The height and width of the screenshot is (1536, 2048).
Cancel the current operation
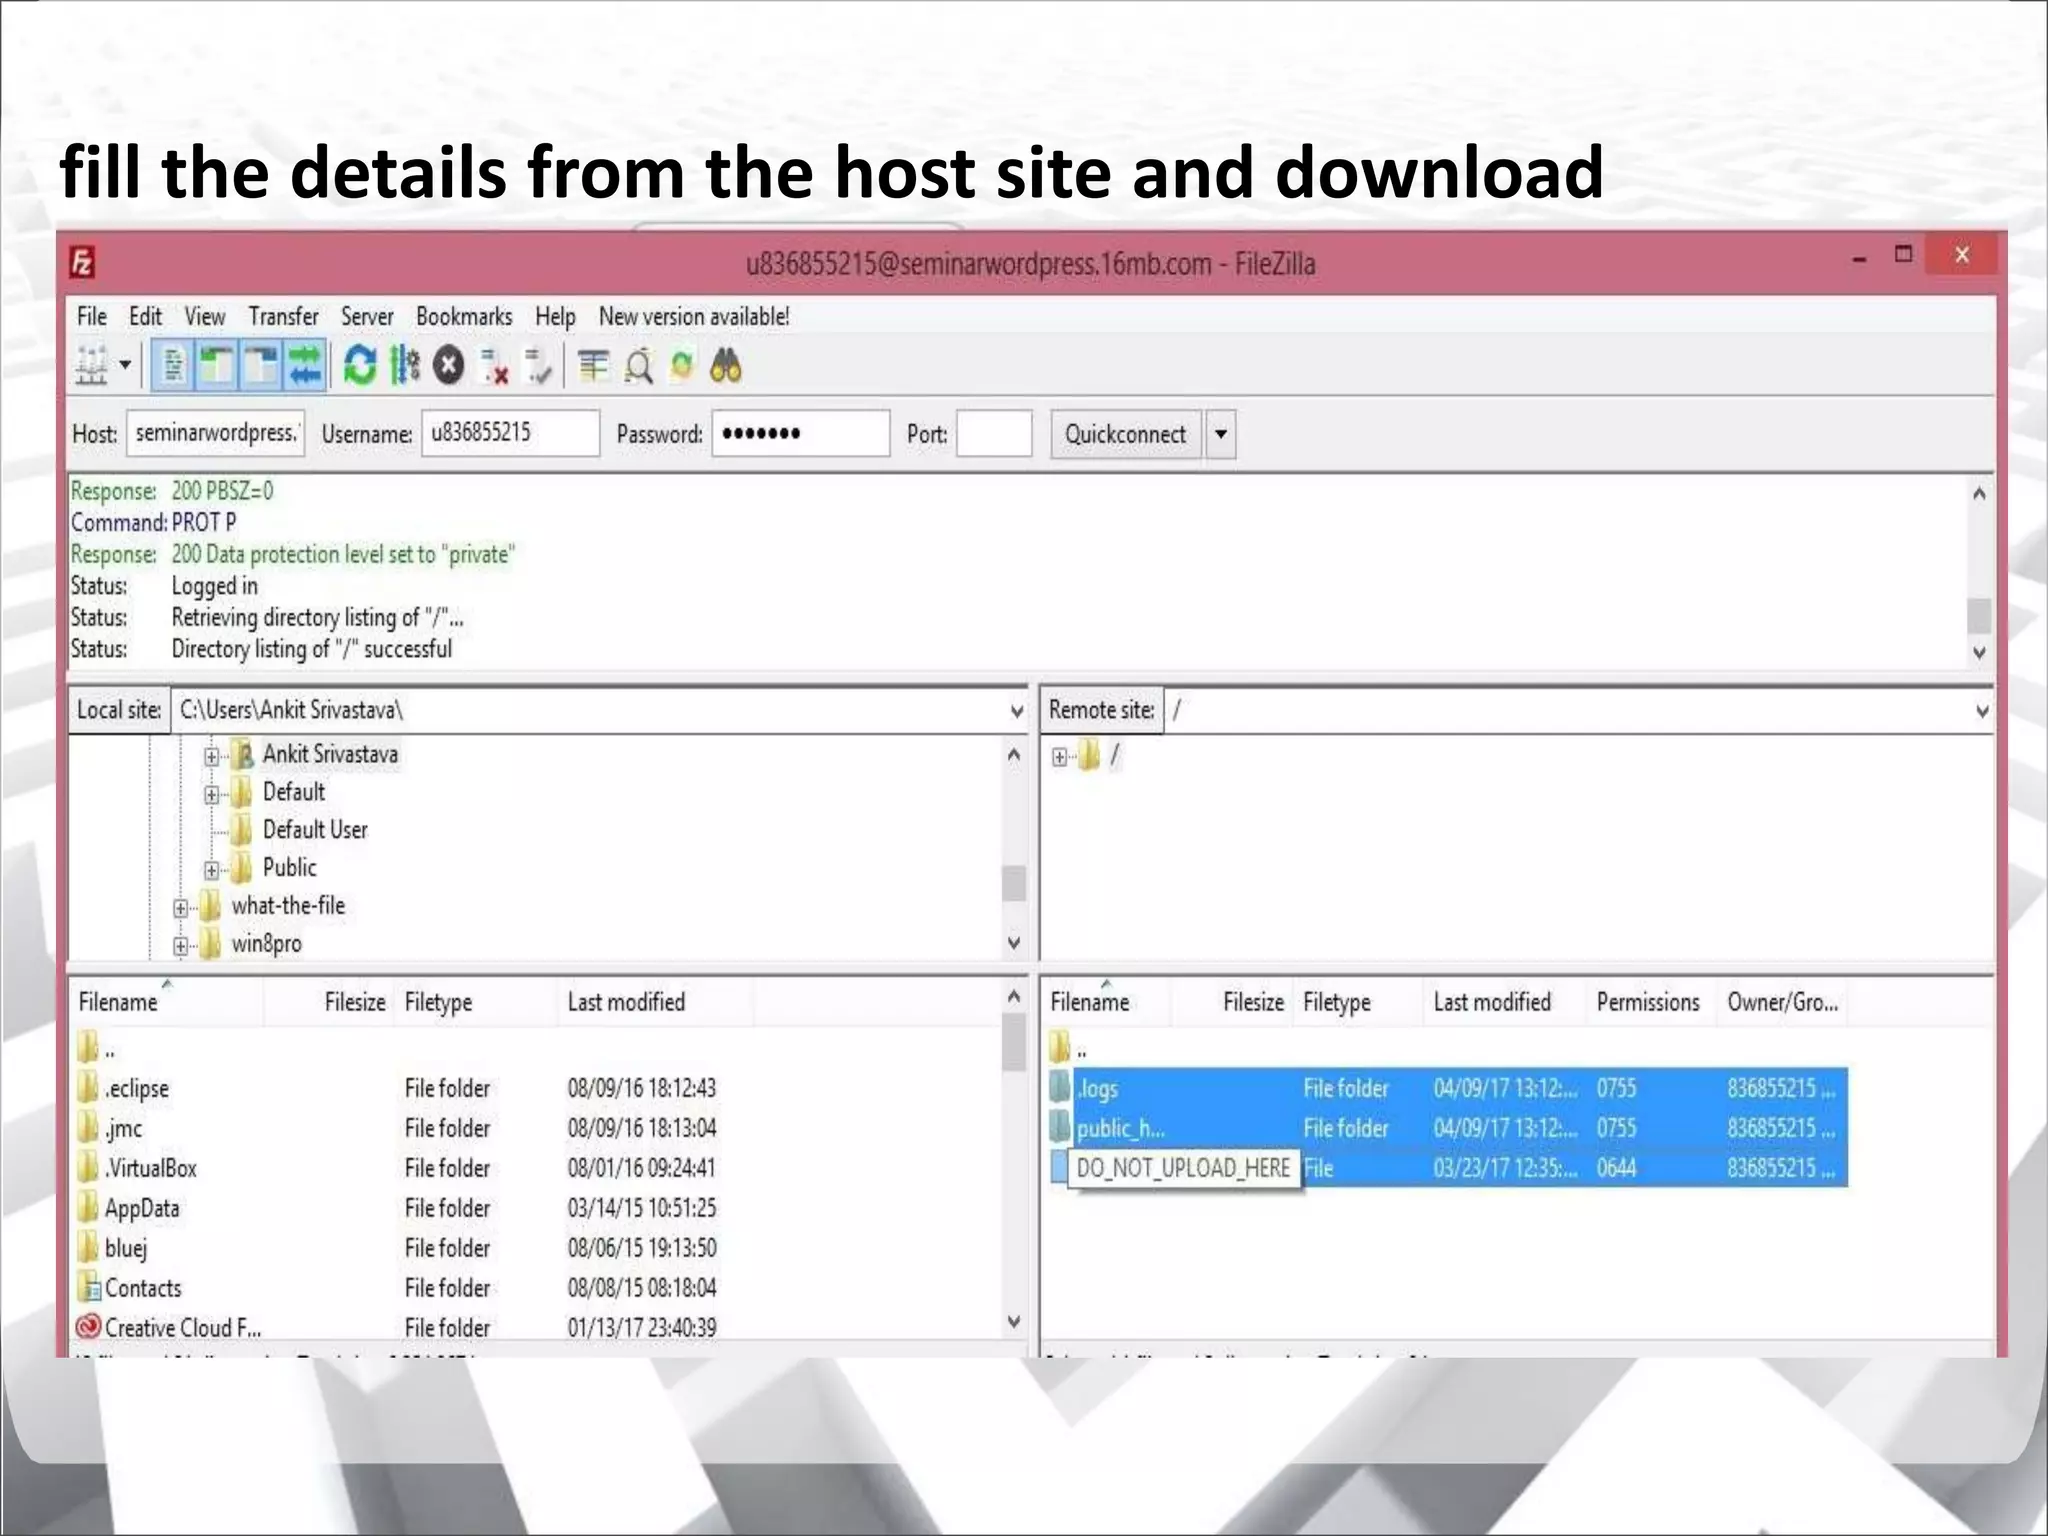[x=449, y=366]
